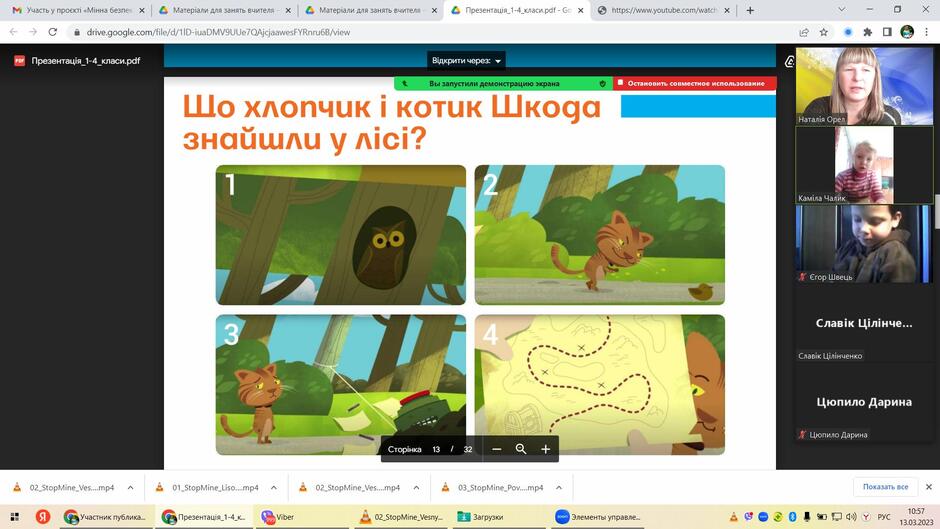940x529 pixels.
Task: Open the tab search chevron in title bar
Action: coord(841,10)
